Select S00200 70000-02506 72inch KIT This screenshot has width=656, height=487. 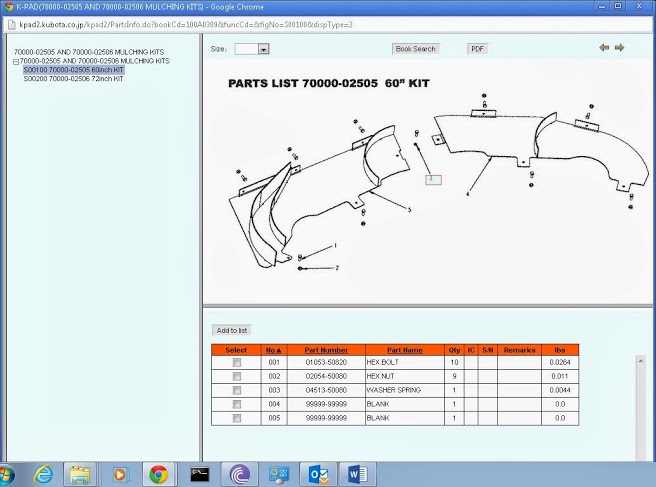[74, 79]
